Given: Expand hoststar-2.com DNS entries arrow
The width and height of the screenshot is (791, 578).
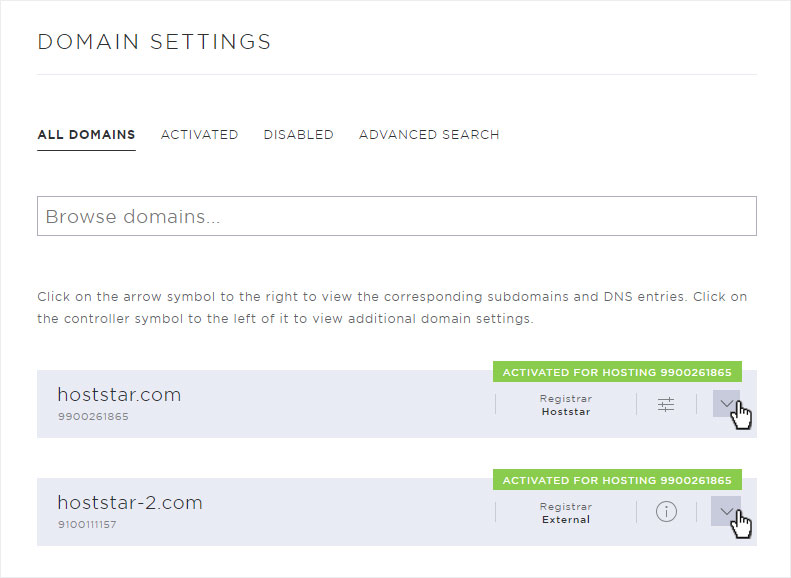Looking at the screenshot, I should click(x=726, y=511).
